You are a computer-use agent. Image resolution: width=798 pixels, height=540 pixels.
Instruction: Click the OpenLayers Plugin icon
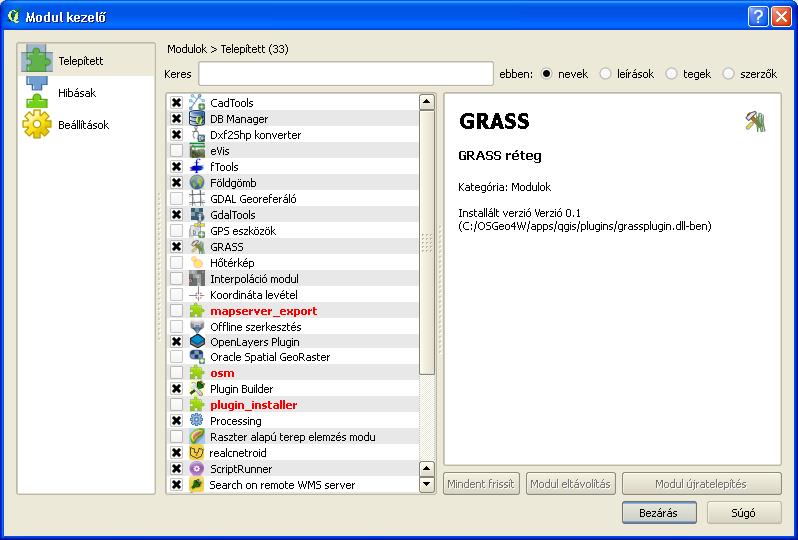pos(197,342)
